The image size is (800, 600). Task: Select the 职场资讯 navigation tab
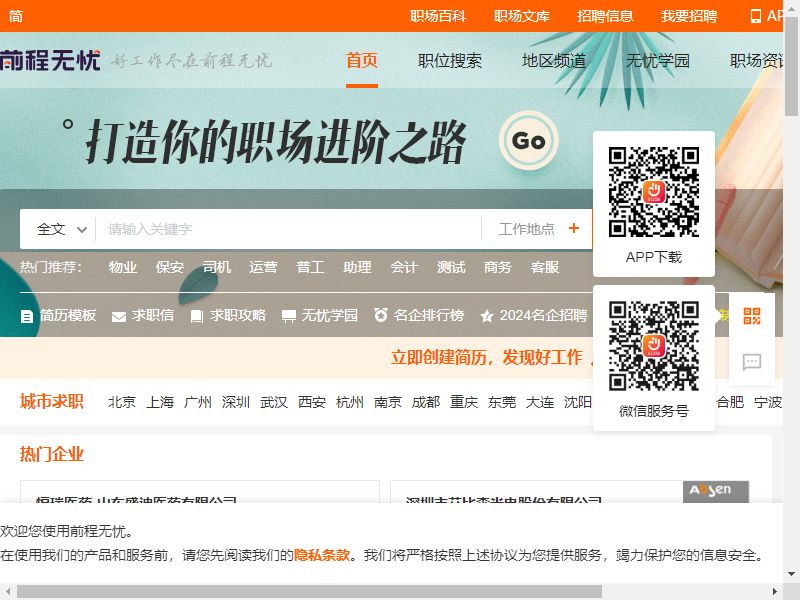(x=757, y=61)
